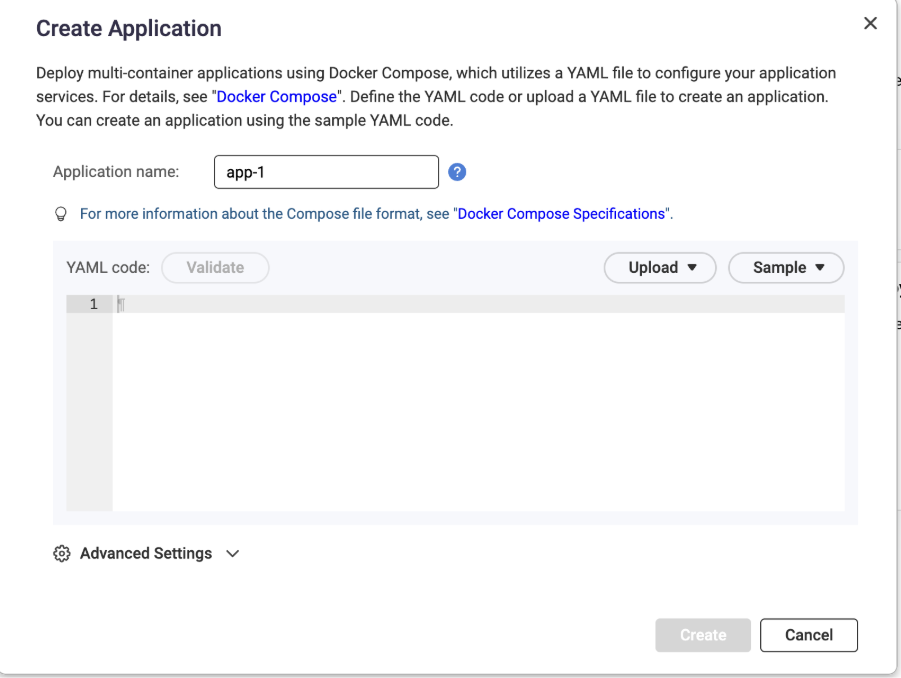Open the Docker Compose link

tap(276, 97)
